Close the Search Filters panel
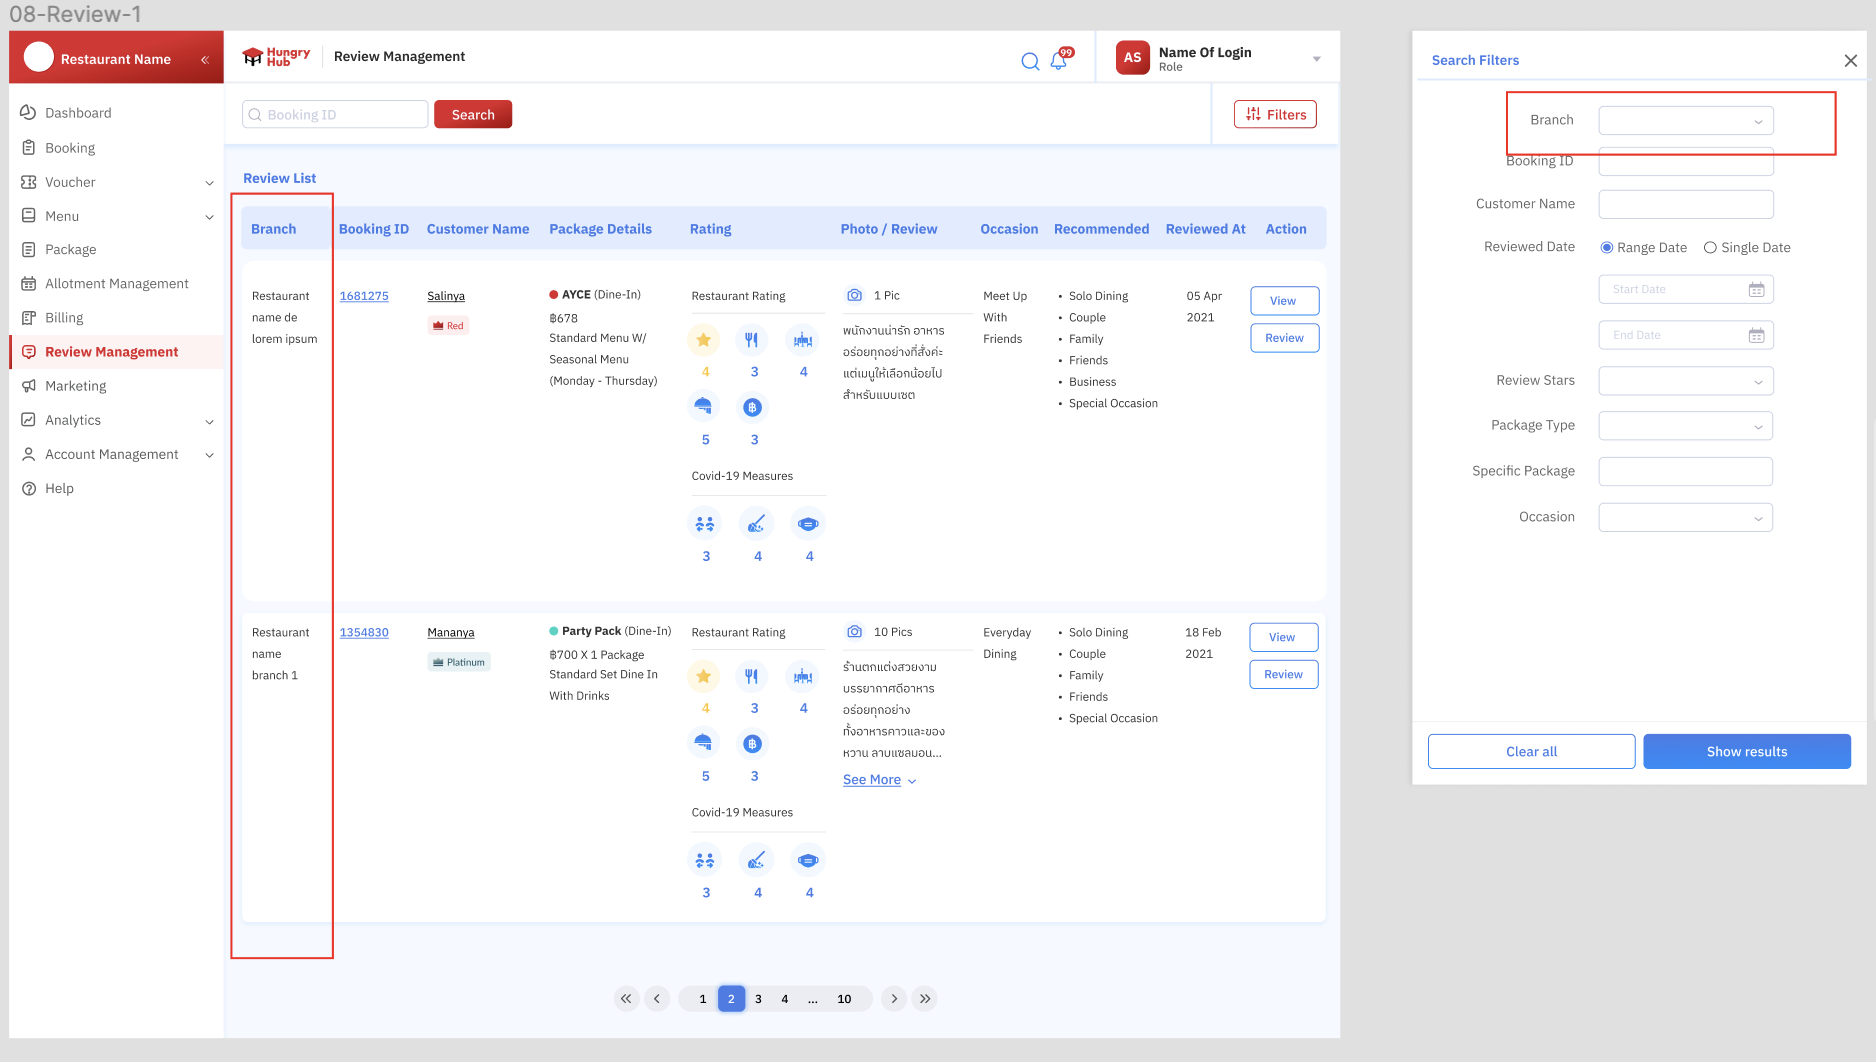 [1850, 61]
